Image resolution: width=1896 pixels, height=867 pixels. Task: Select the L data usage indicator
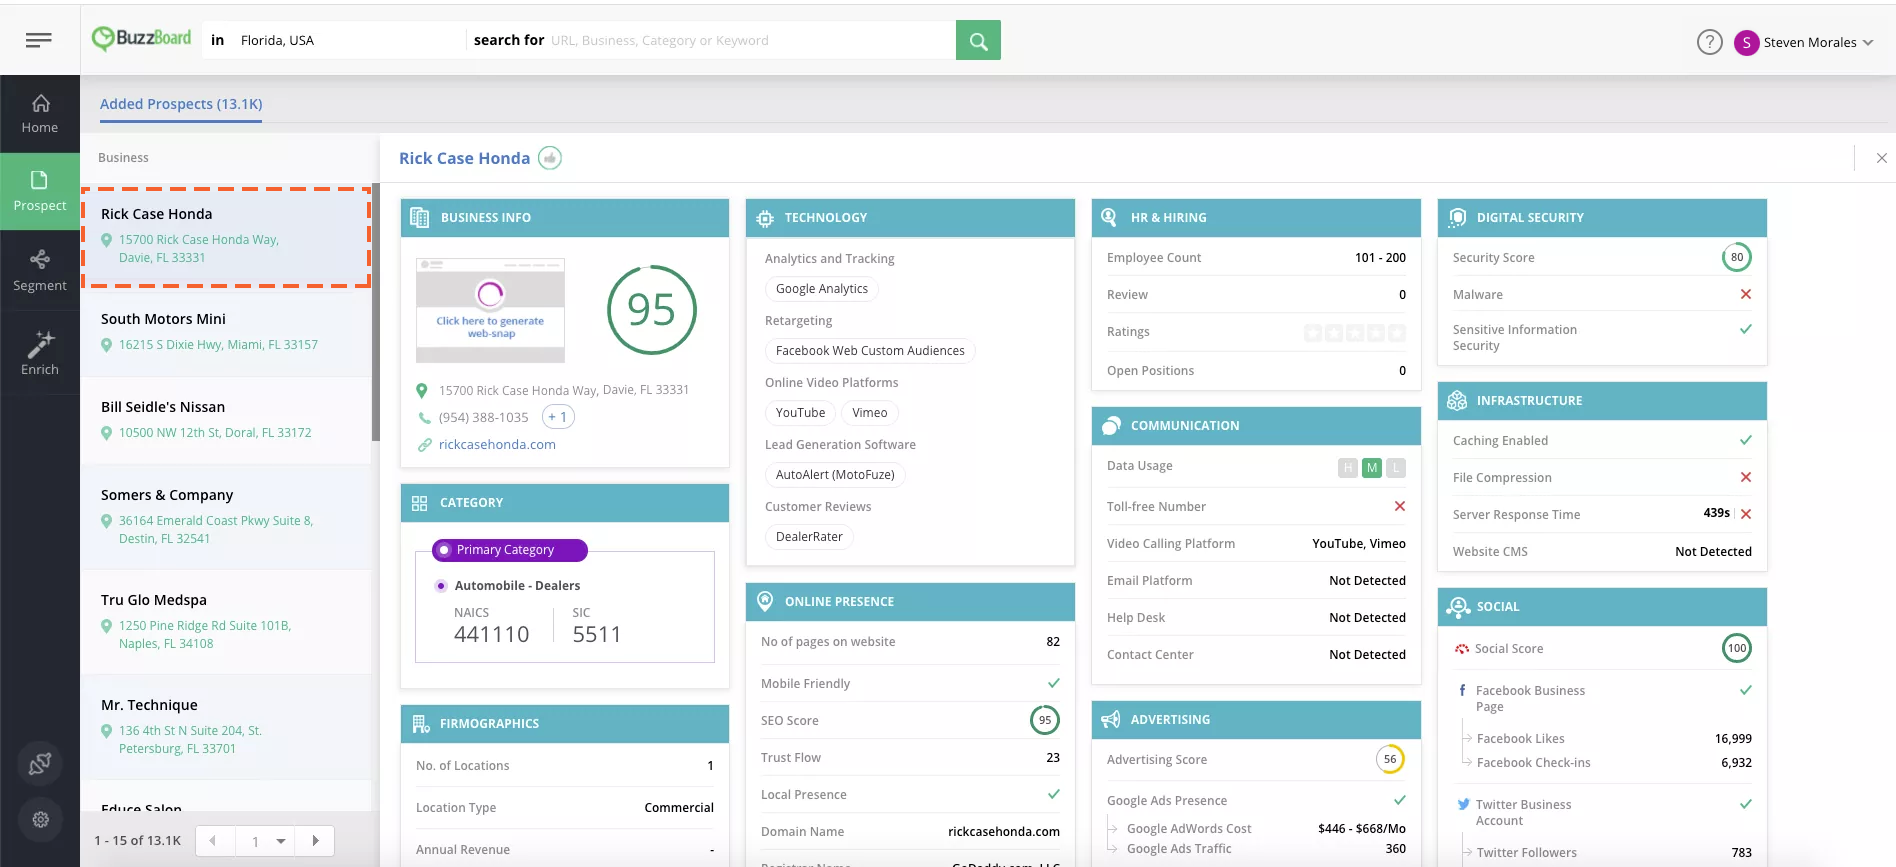(1396, 467)
